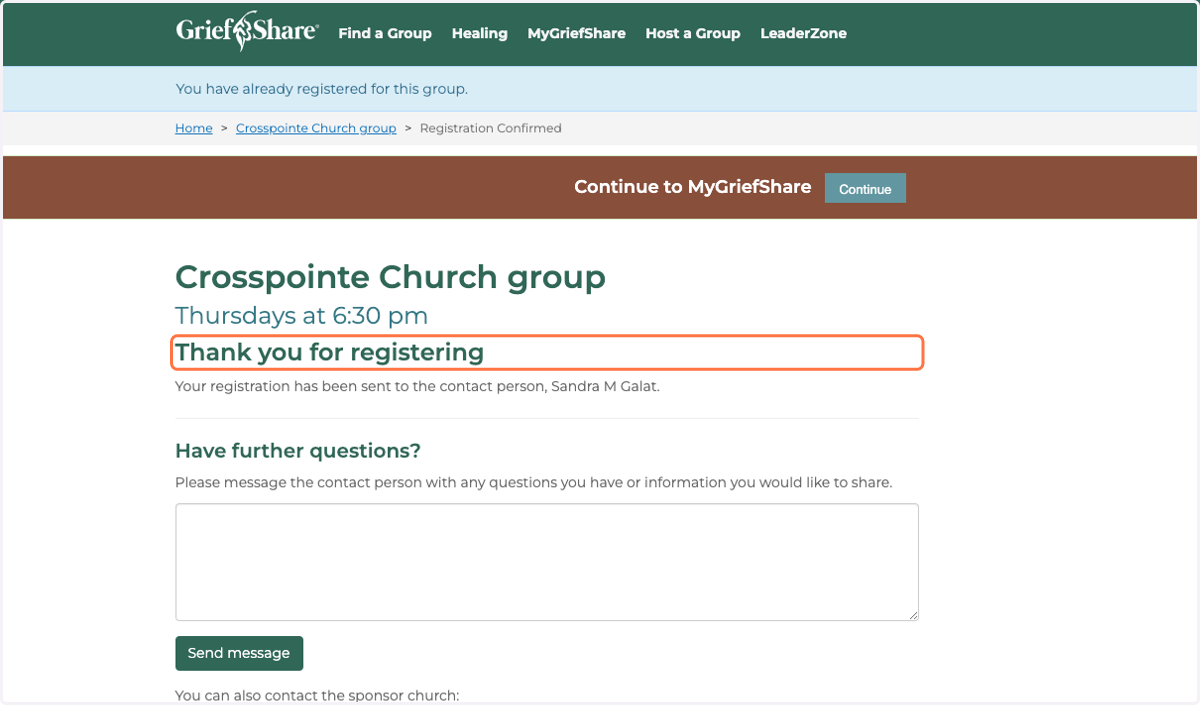
Task: Click the 'Please message the contact person' text
Action: 533,482
